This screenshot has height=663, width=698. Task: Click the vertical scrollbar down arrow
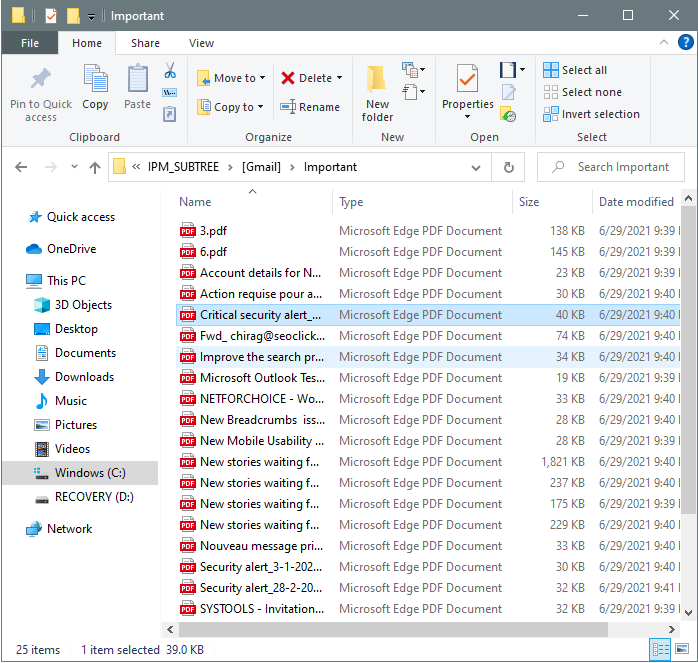[688, 613]
